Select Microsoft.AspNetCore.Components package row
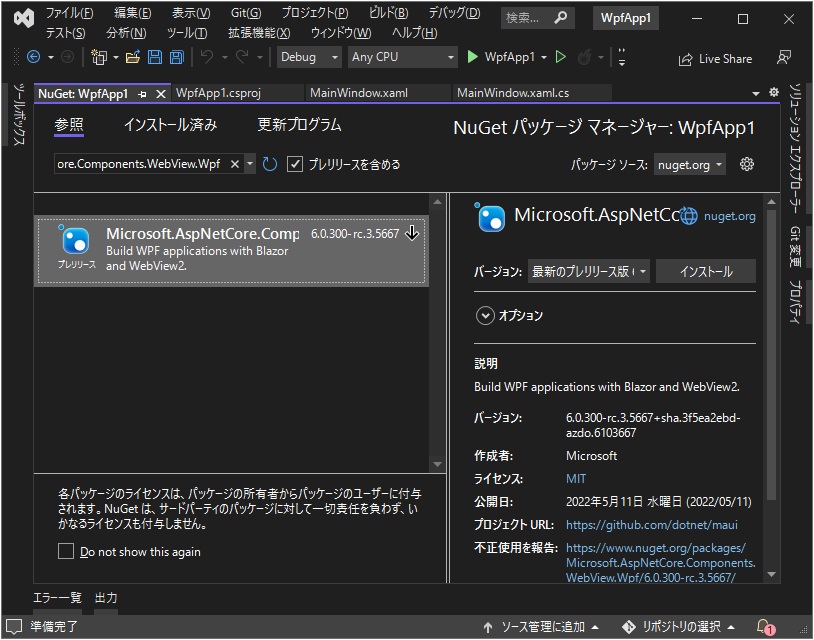 click(x=232, y=251)
